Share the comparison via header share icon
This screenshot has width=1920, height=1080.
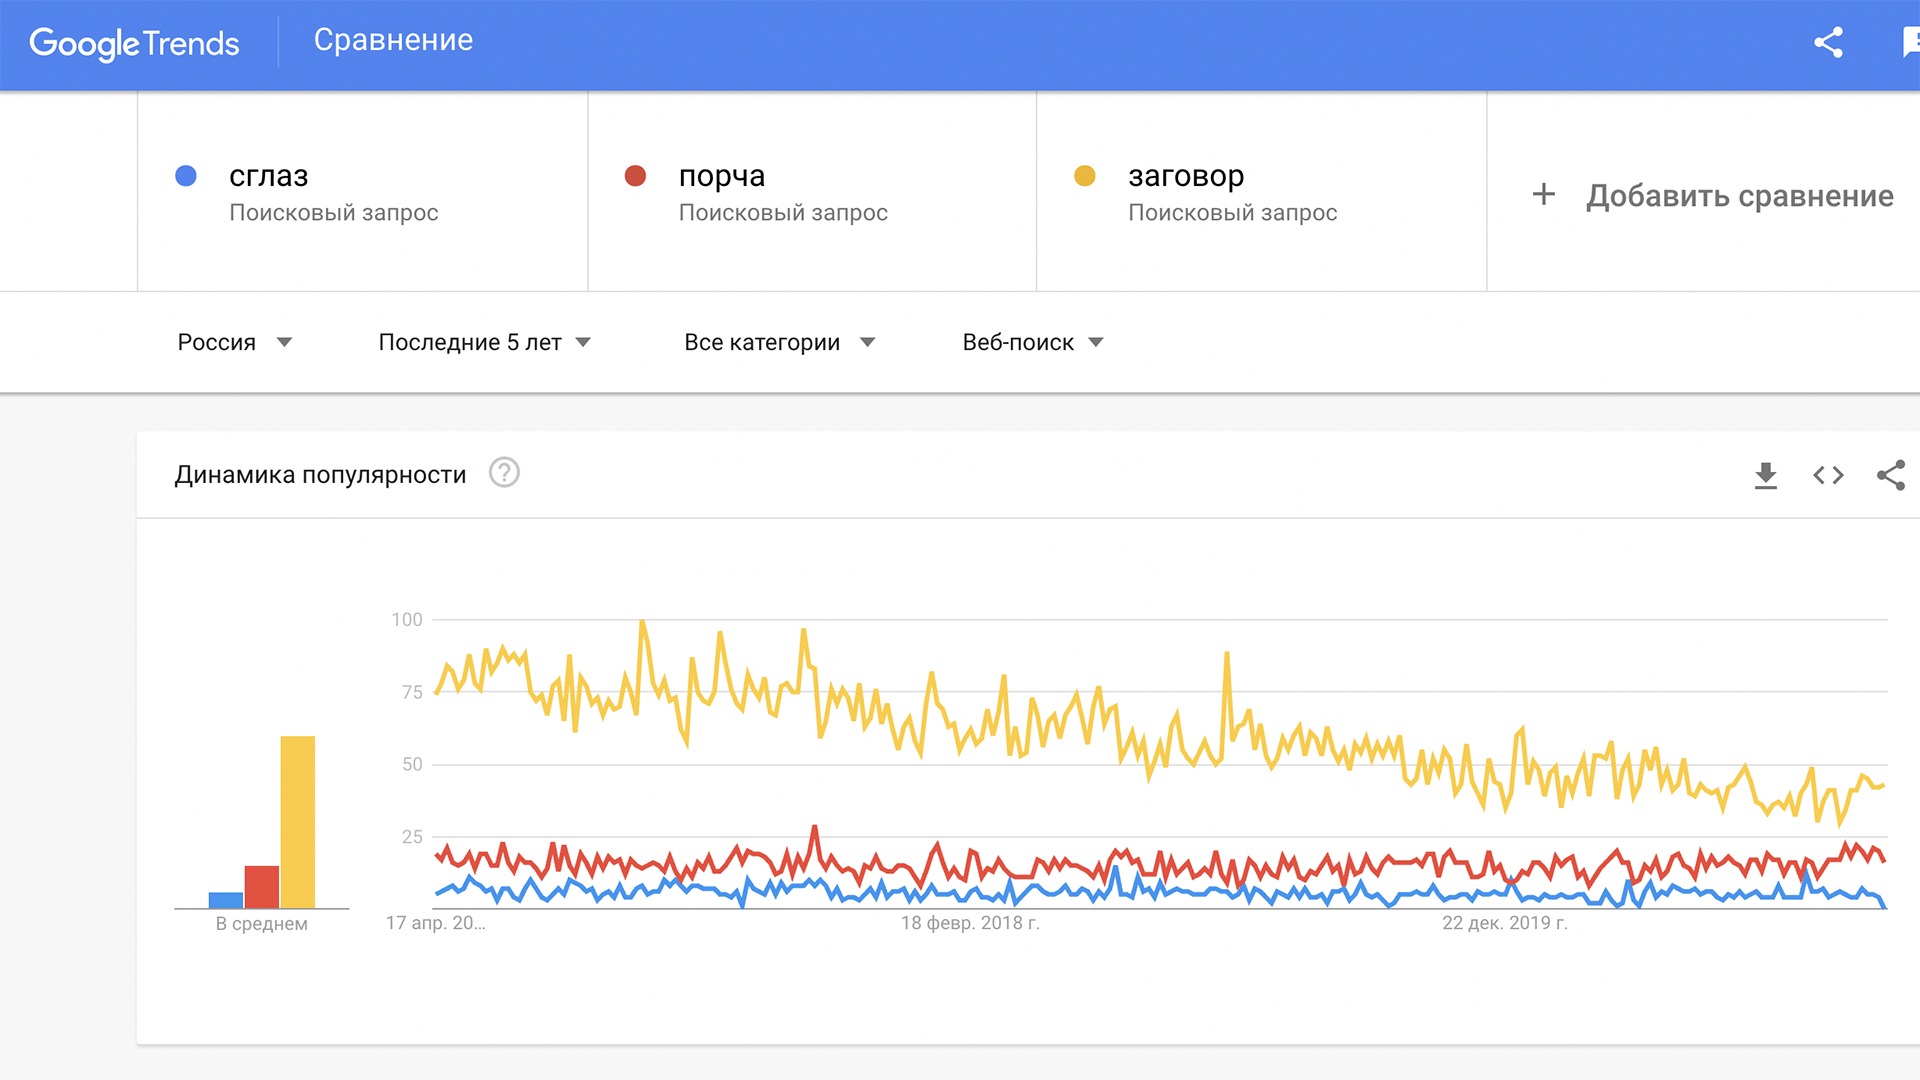click(1828, 42)
